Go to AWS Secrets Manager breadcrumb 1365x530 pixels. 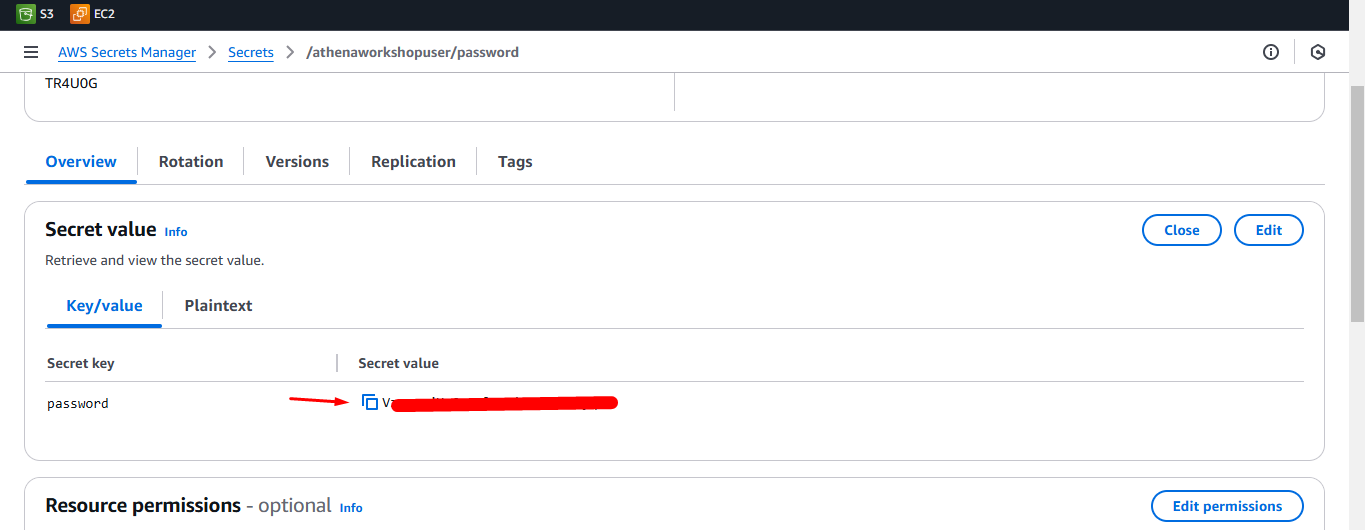pyautogui.click(x=127, y=52)
